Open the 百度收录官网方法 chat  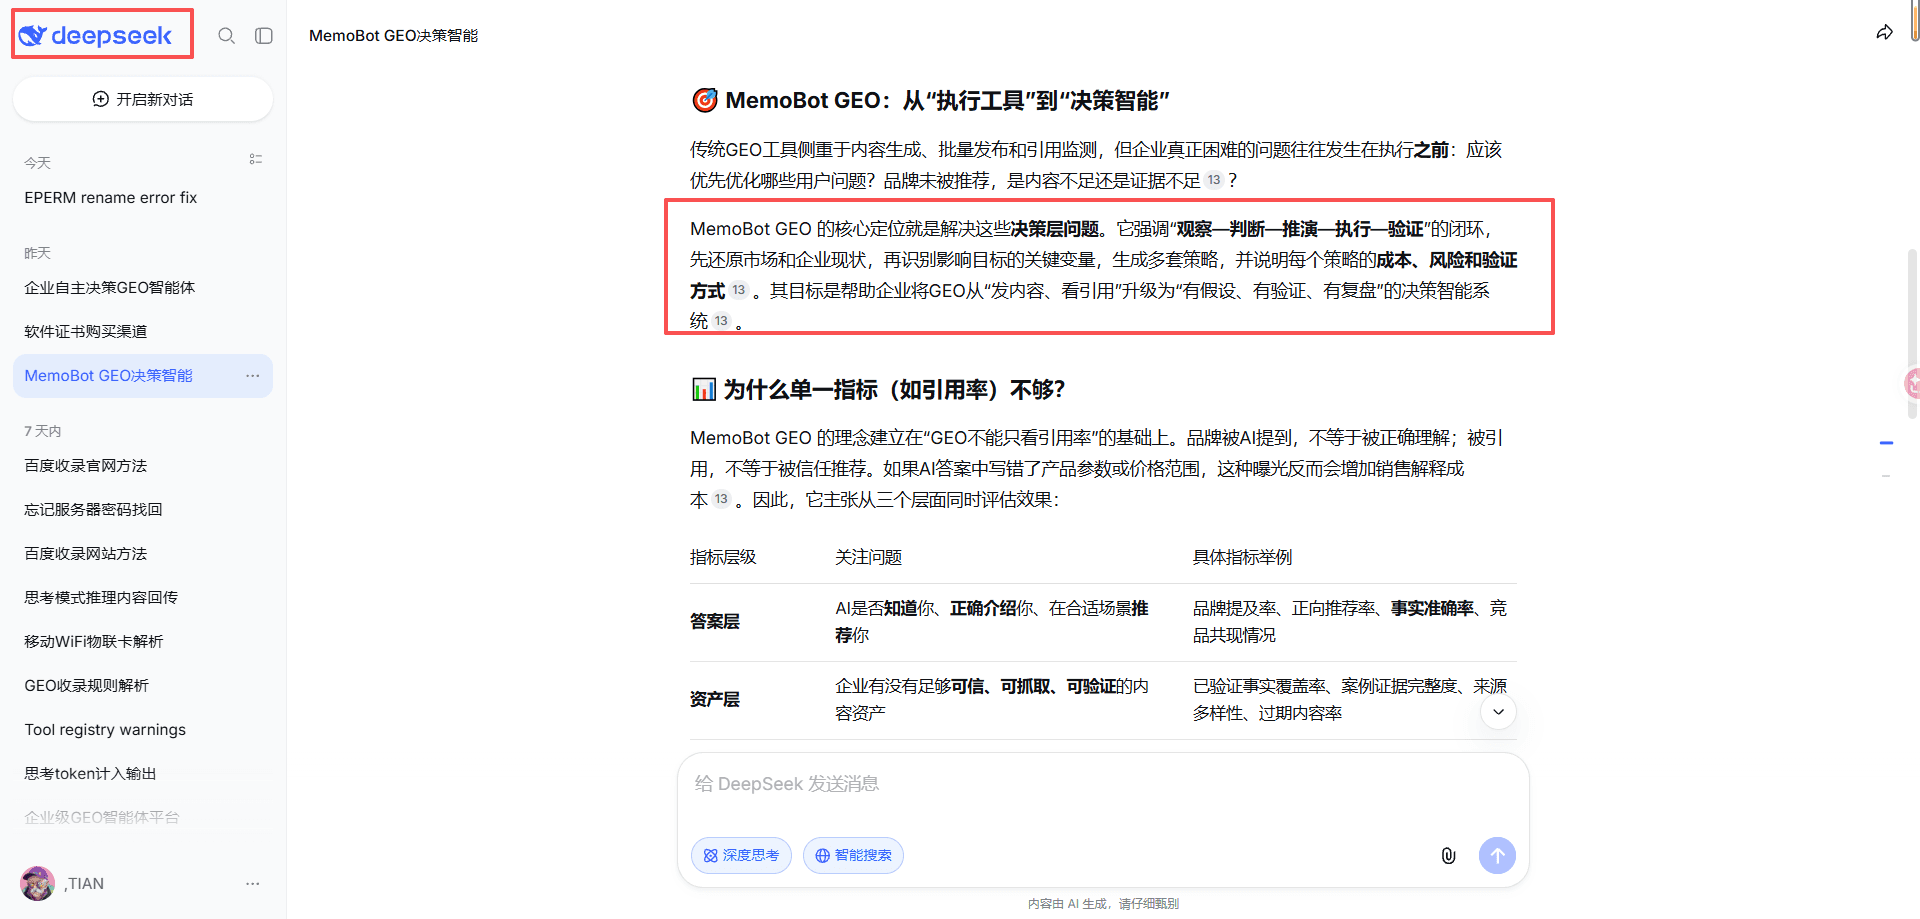coord(143,466)
